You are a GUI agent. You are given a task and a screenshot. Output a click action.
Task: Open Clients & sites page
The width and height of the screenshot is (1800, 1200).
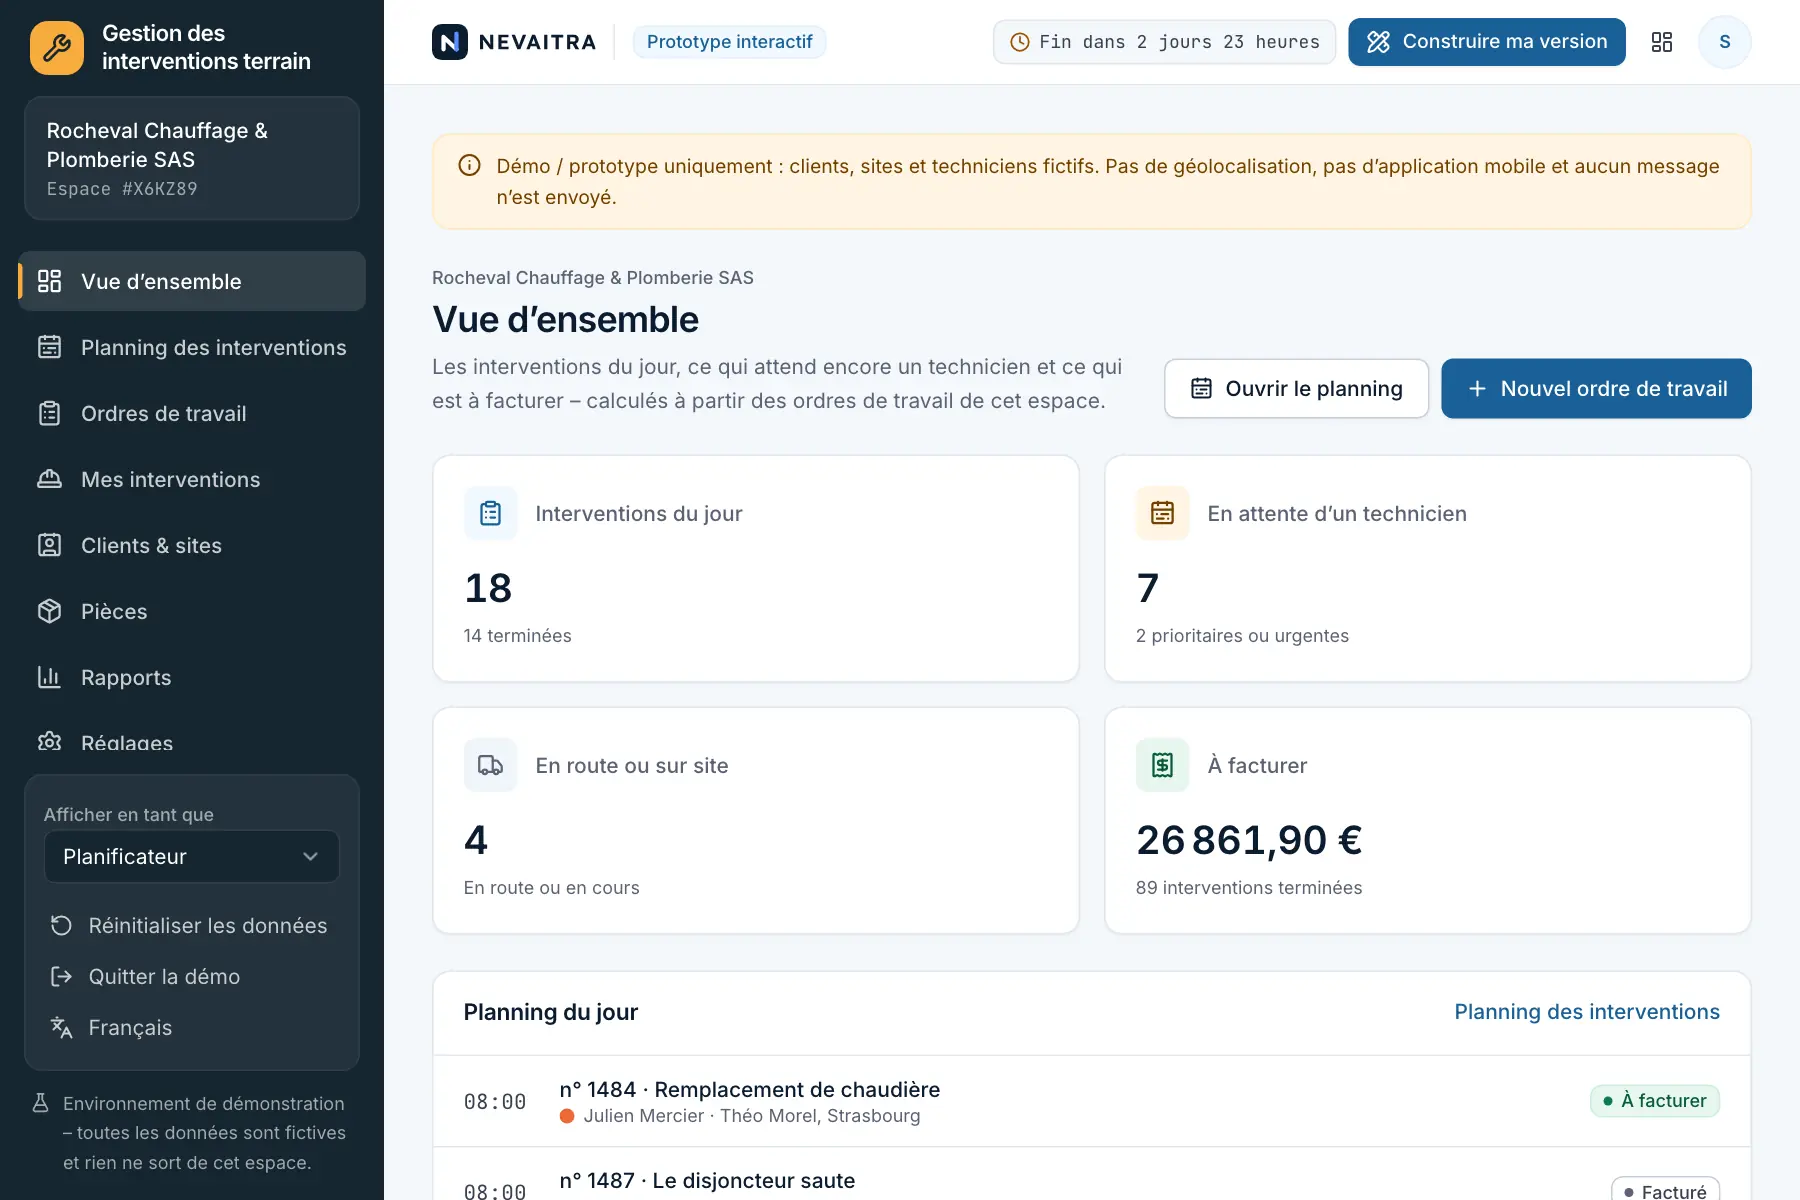pyautogui.click(x=192, y=545)
